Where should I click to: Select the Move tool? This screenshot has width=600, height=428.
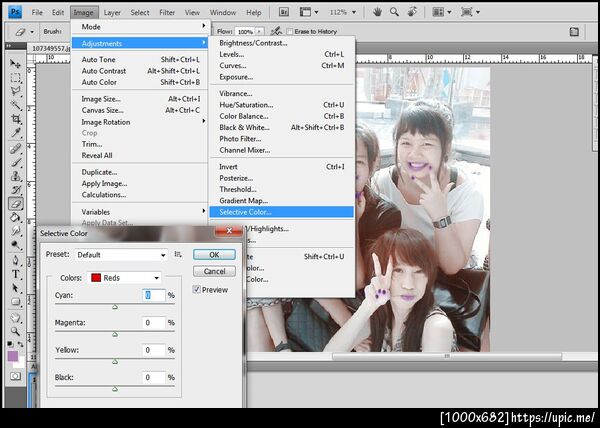16,64
